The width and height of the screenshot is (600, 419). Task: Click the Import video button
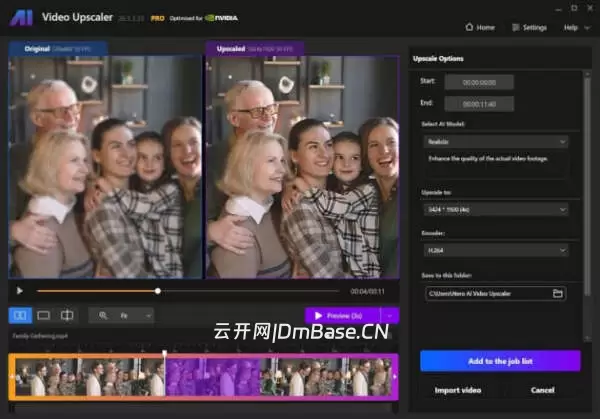click(458, 390)
